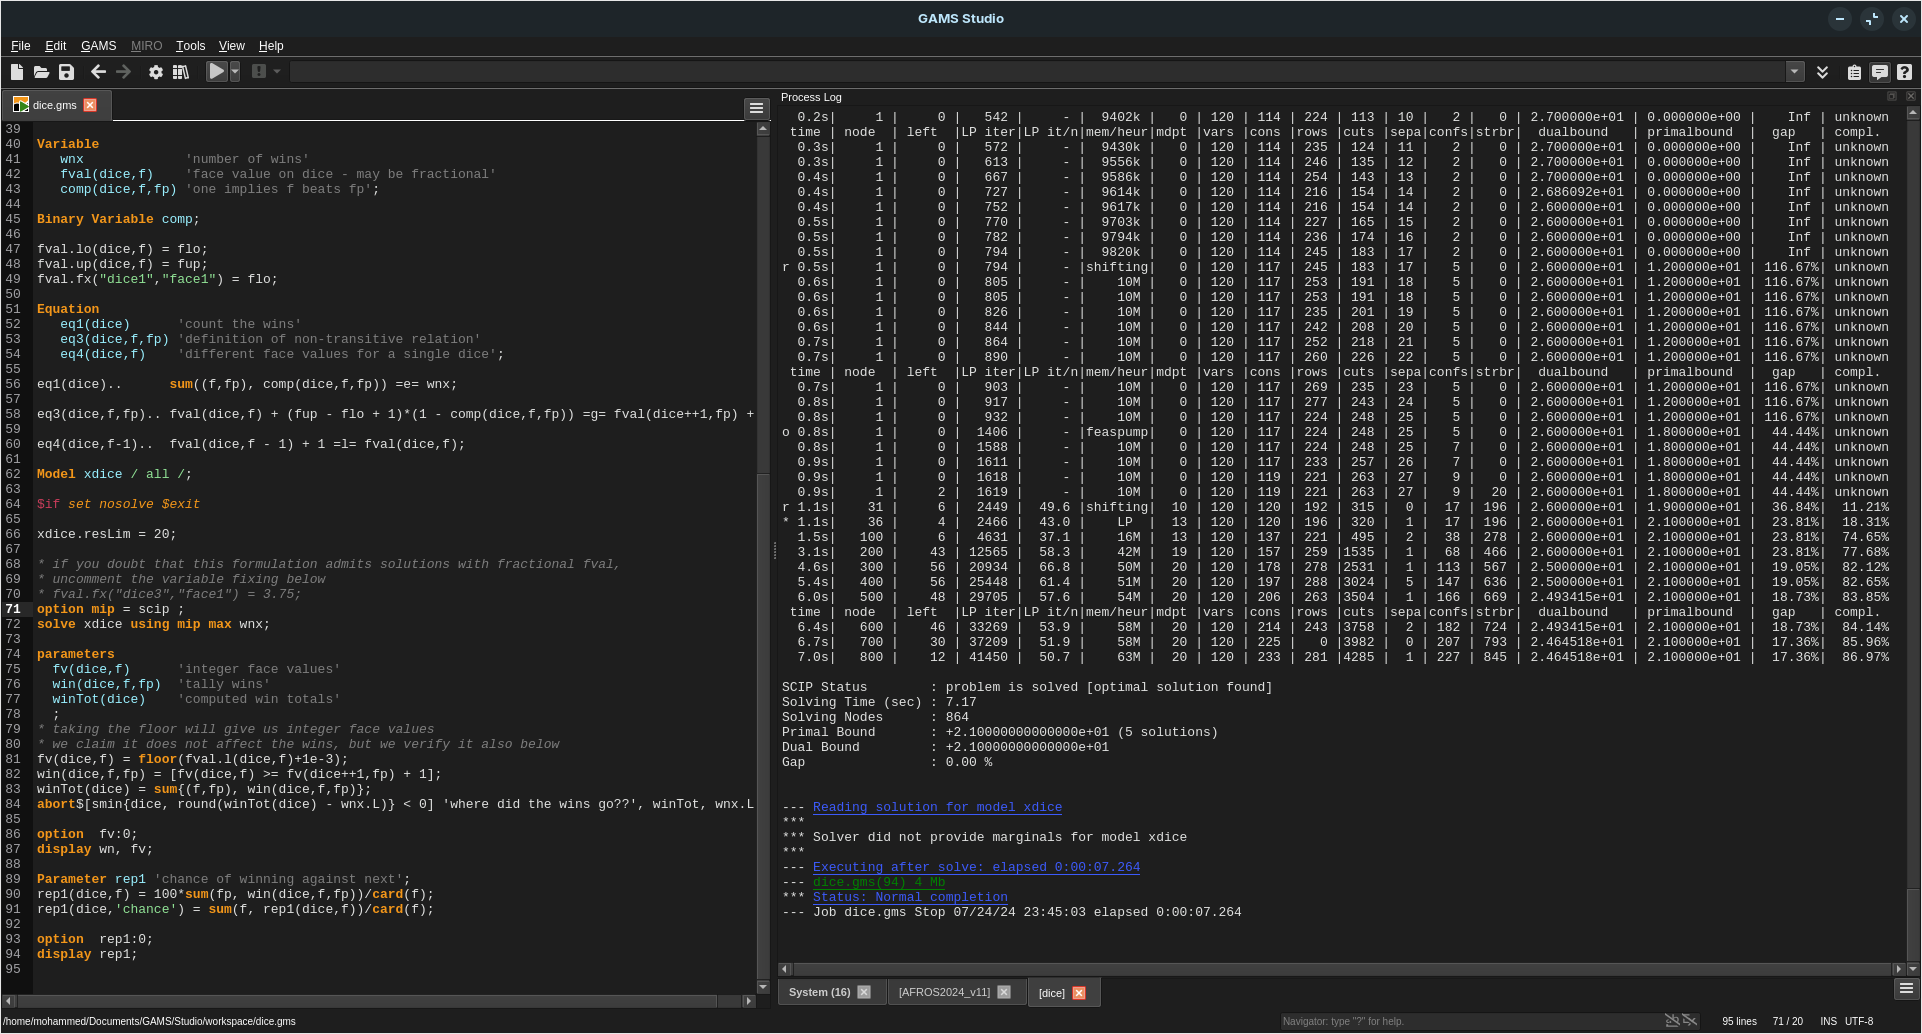This screenshot has height=1034, width=1922.
Task: Click editor horizontal scrollbar right arrow
Action: pos(749,1001)
